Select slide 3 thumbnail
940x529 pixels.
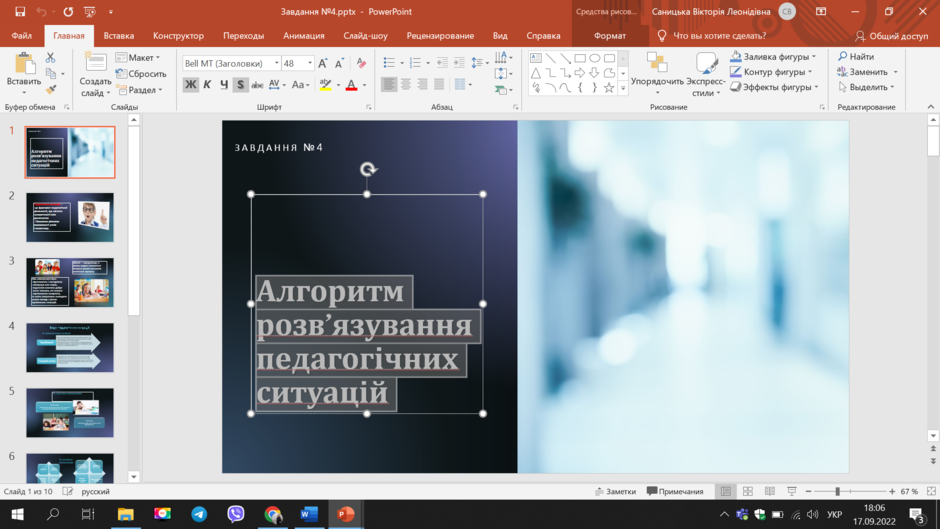(x=70, y=282)
